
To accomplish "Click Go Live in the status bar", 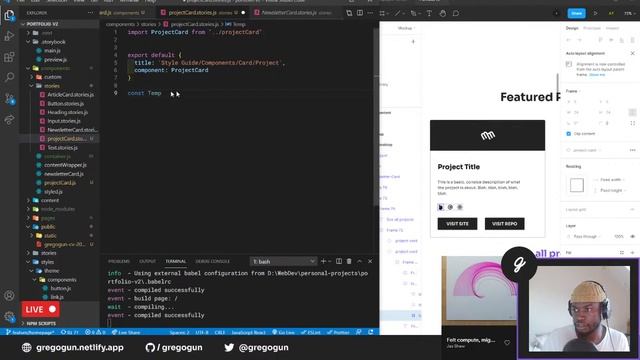I will tap(283, 332).
